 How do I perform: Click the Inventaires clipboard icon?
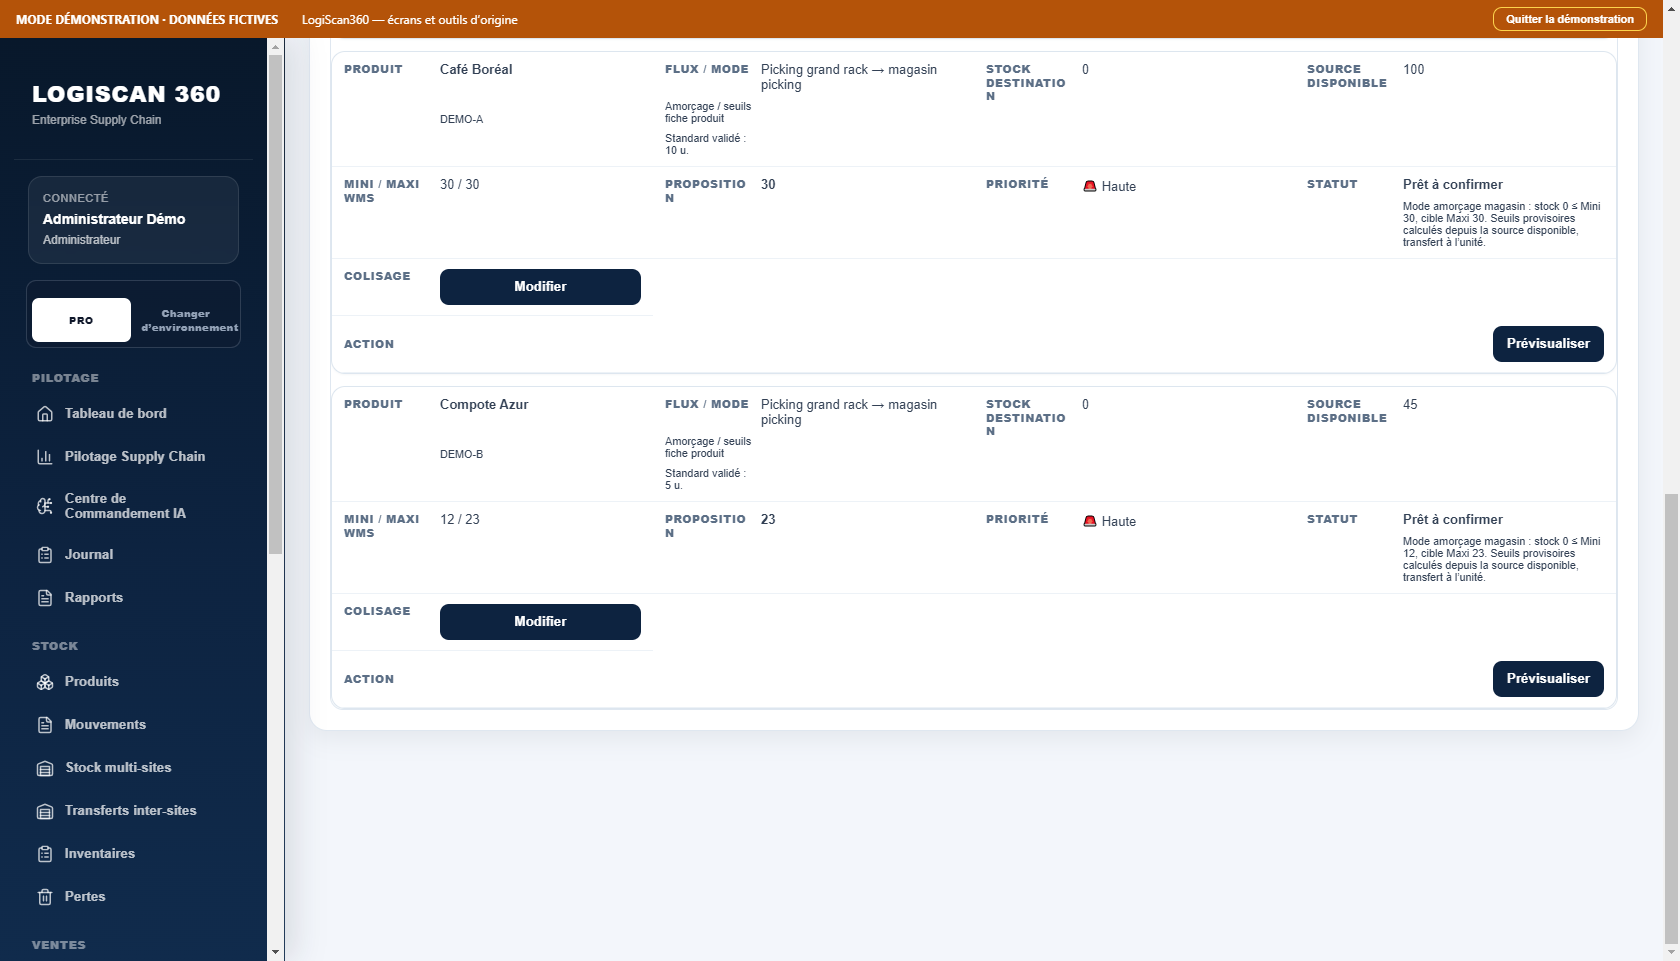pos(45,854)
